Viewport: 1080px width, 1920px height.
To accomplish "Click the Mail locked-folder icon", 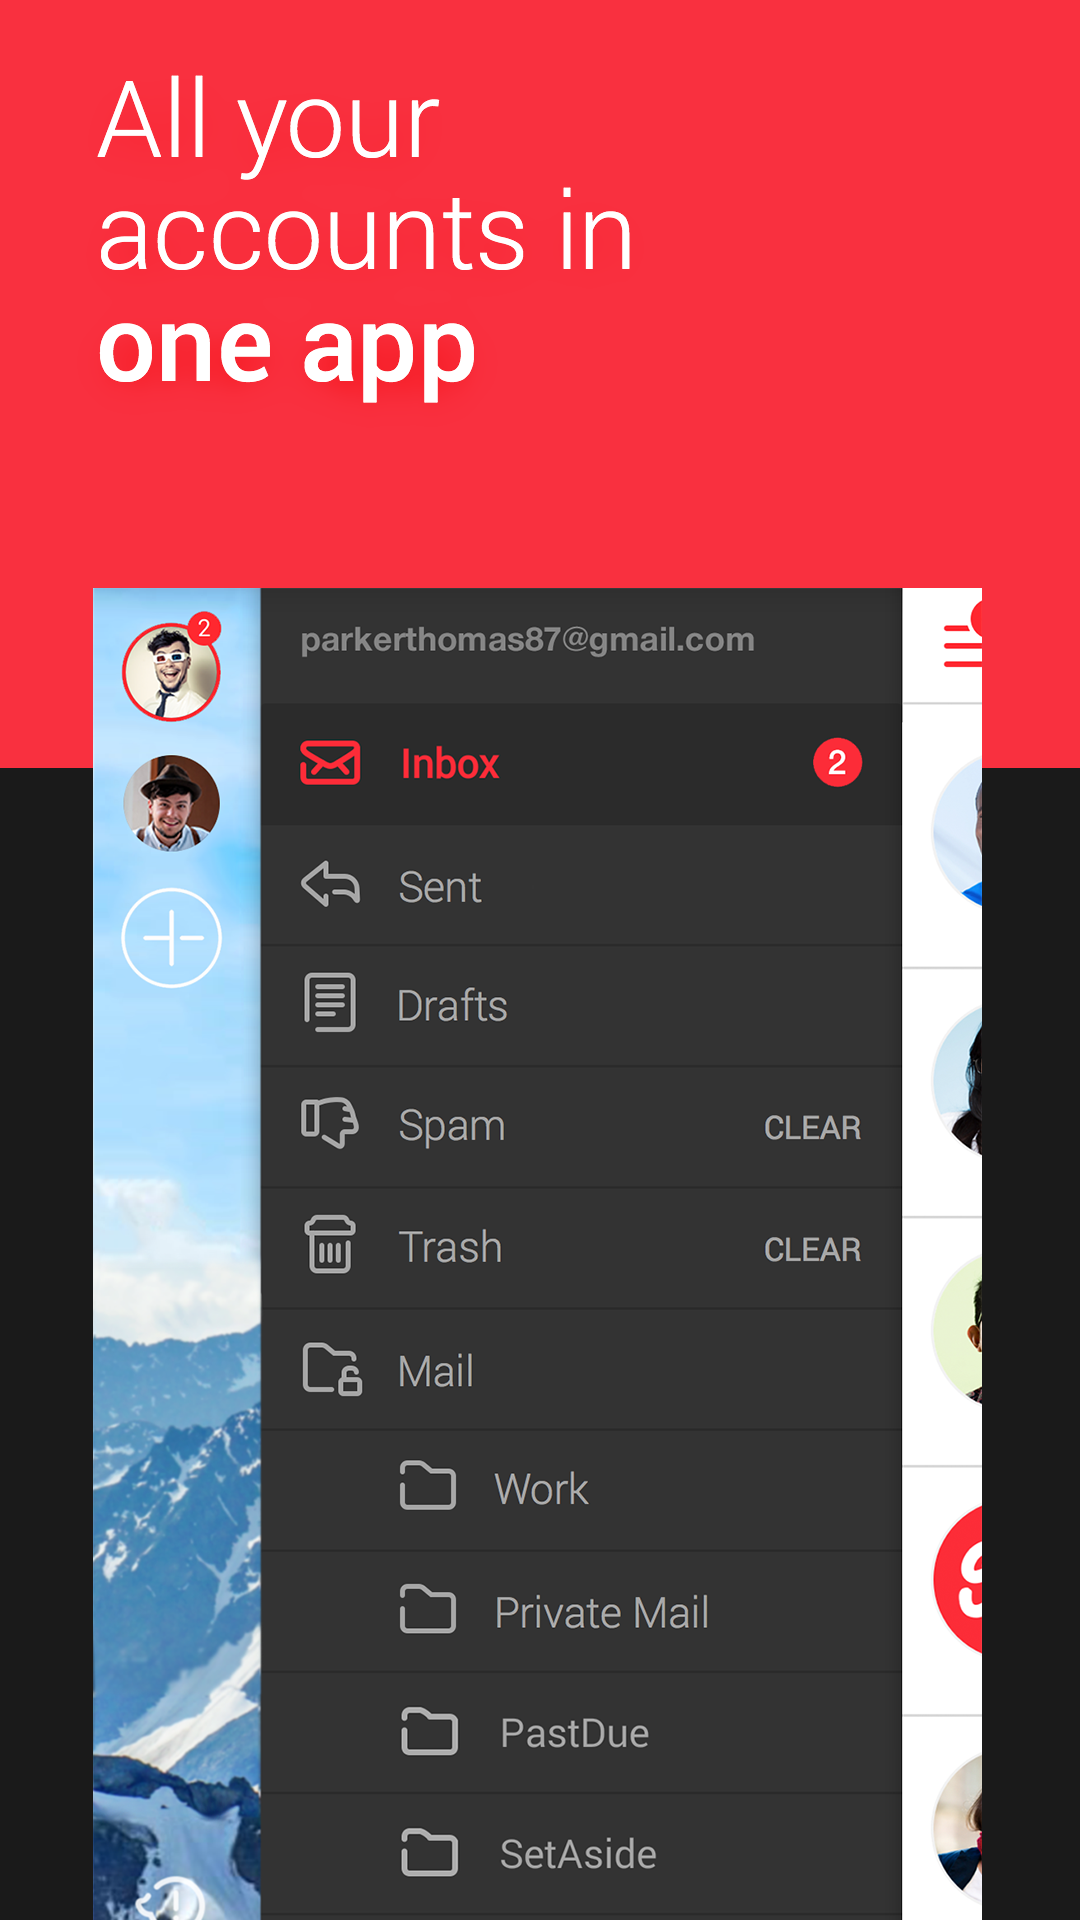I will [332, 1369].
